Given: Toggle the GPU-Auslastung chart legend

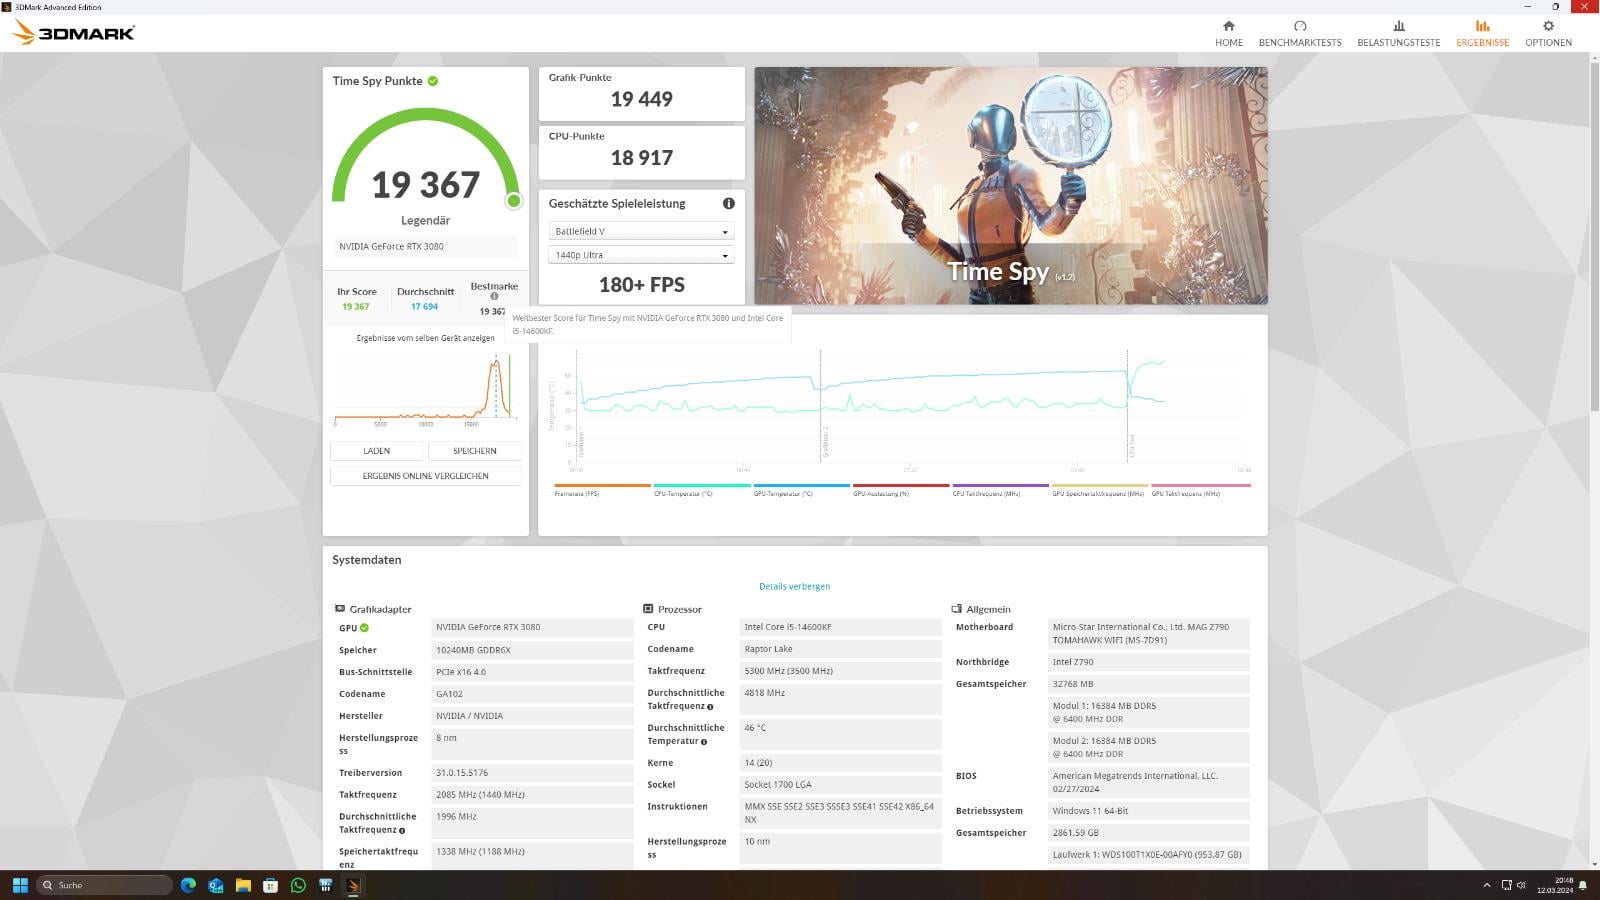Looking at the screenshot, I should tap(901, 490).
